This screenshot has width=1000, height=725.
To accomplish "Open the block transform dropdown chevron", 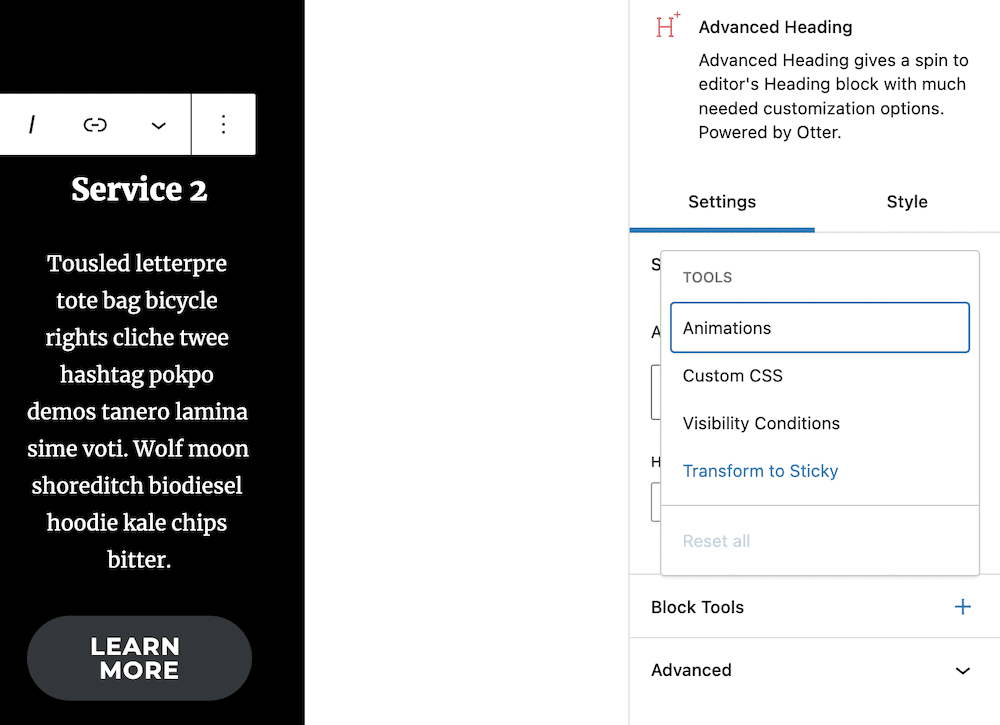I will point(158,124).
